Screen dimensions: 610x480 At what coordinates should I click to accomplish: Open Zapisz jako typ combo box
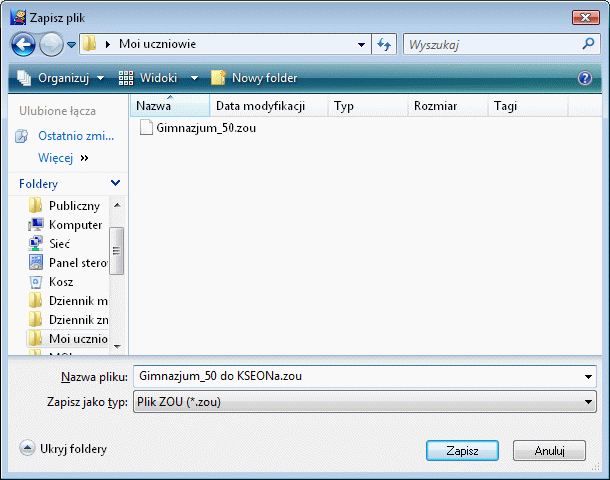[365, 402]
